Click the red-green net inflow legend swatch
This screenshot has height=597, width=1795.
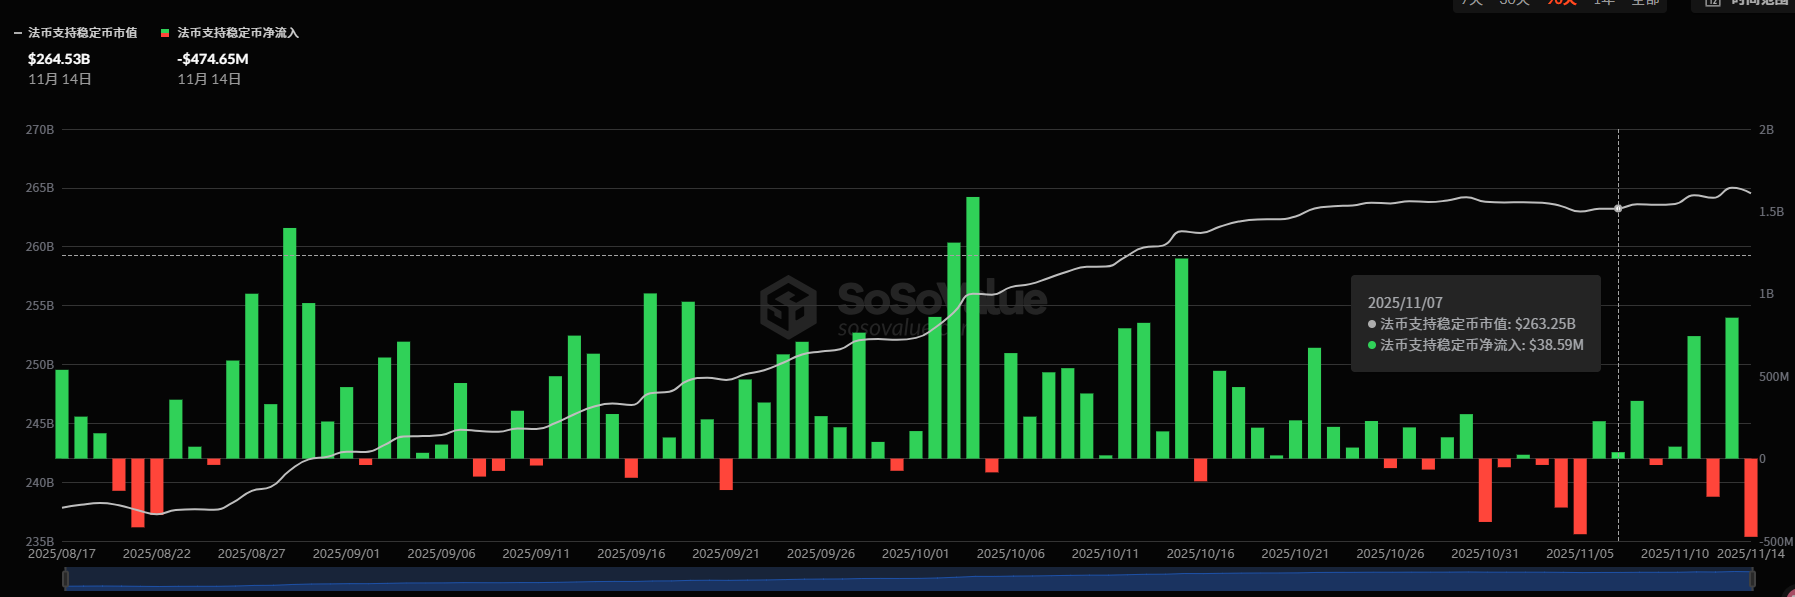click(x=165, y=33)
